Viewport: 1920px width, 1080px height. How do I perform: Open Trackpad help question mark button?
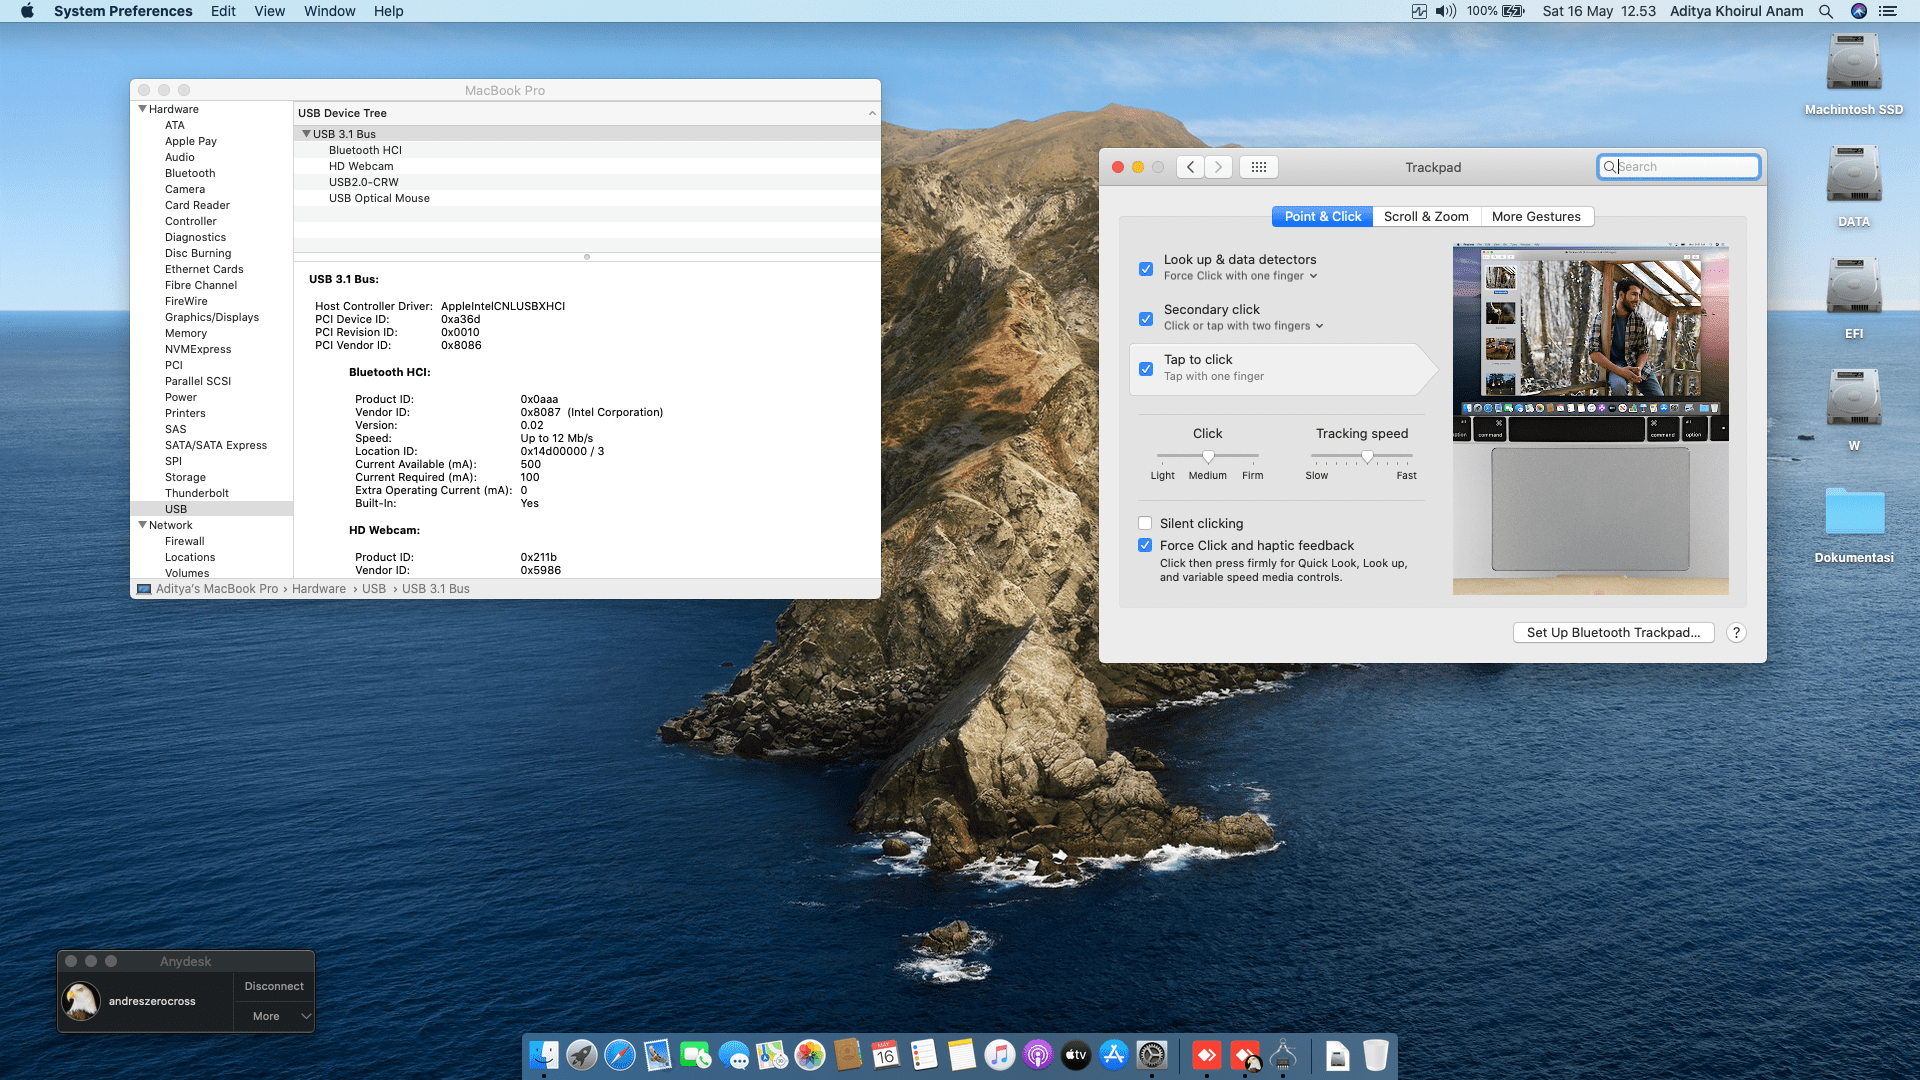[x=1737, y=633]
